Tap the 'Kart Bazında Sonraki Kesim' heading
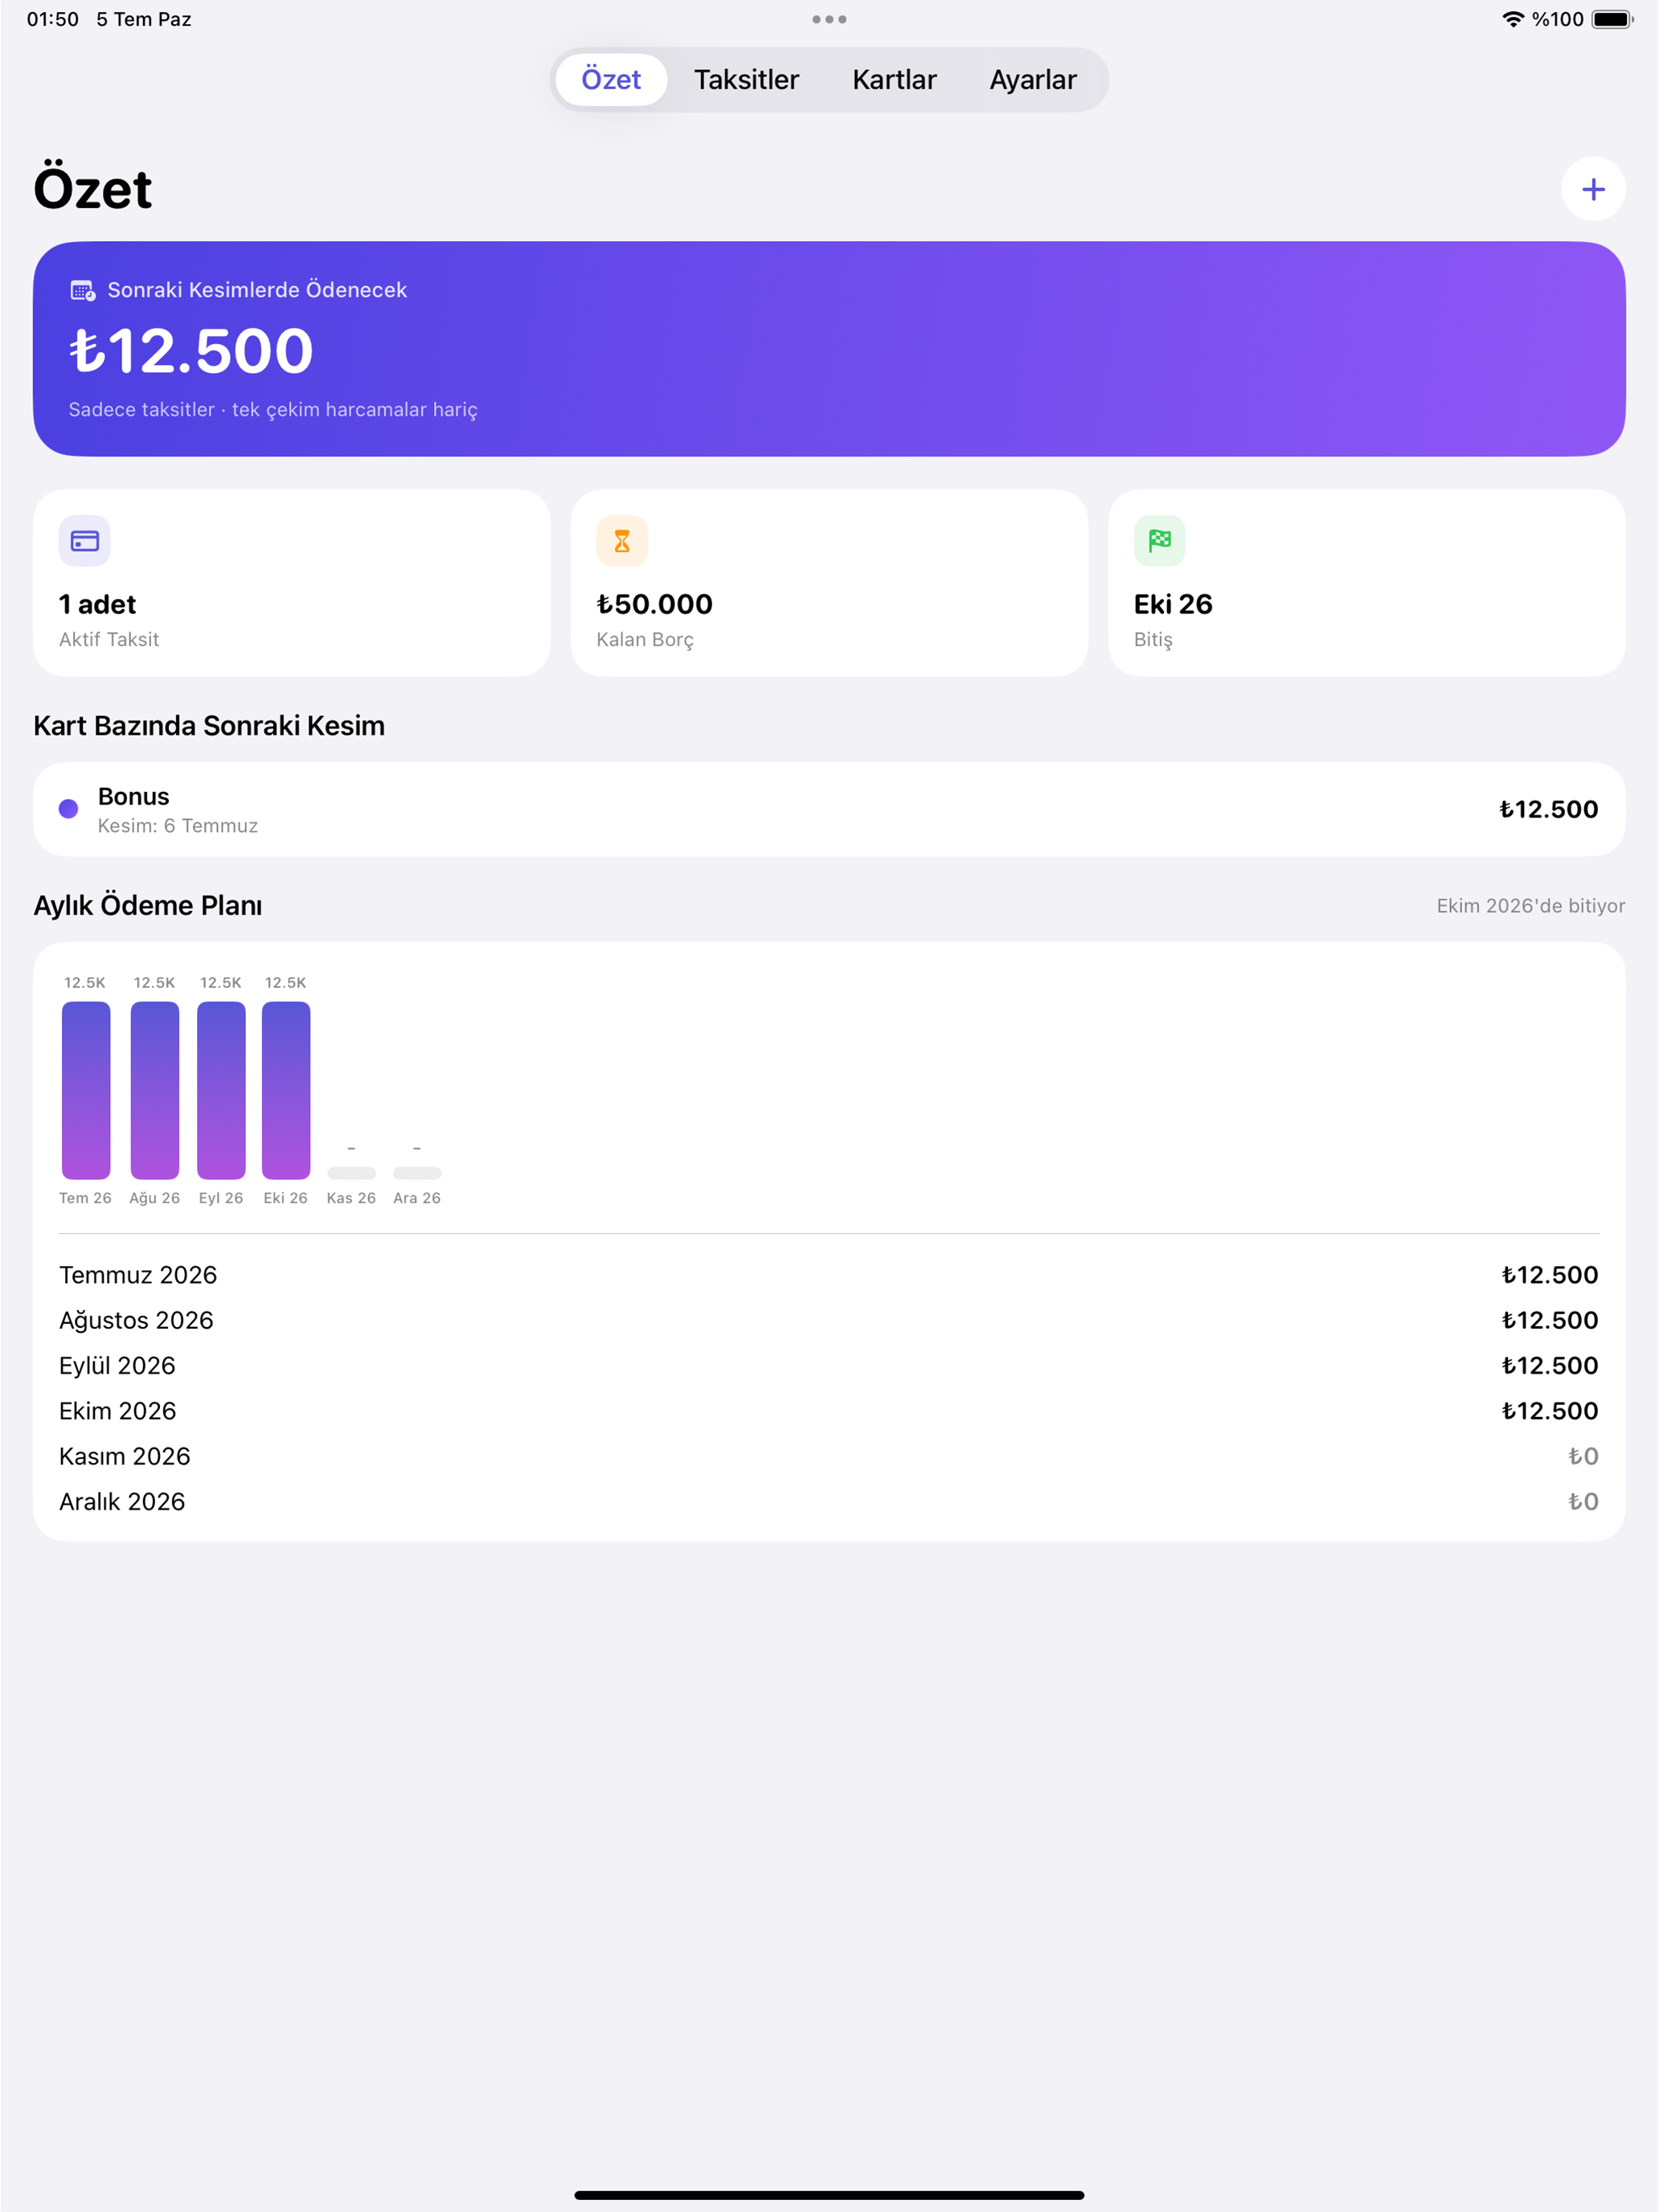This screenshot has height=2212, width=1659. point(209,726)
